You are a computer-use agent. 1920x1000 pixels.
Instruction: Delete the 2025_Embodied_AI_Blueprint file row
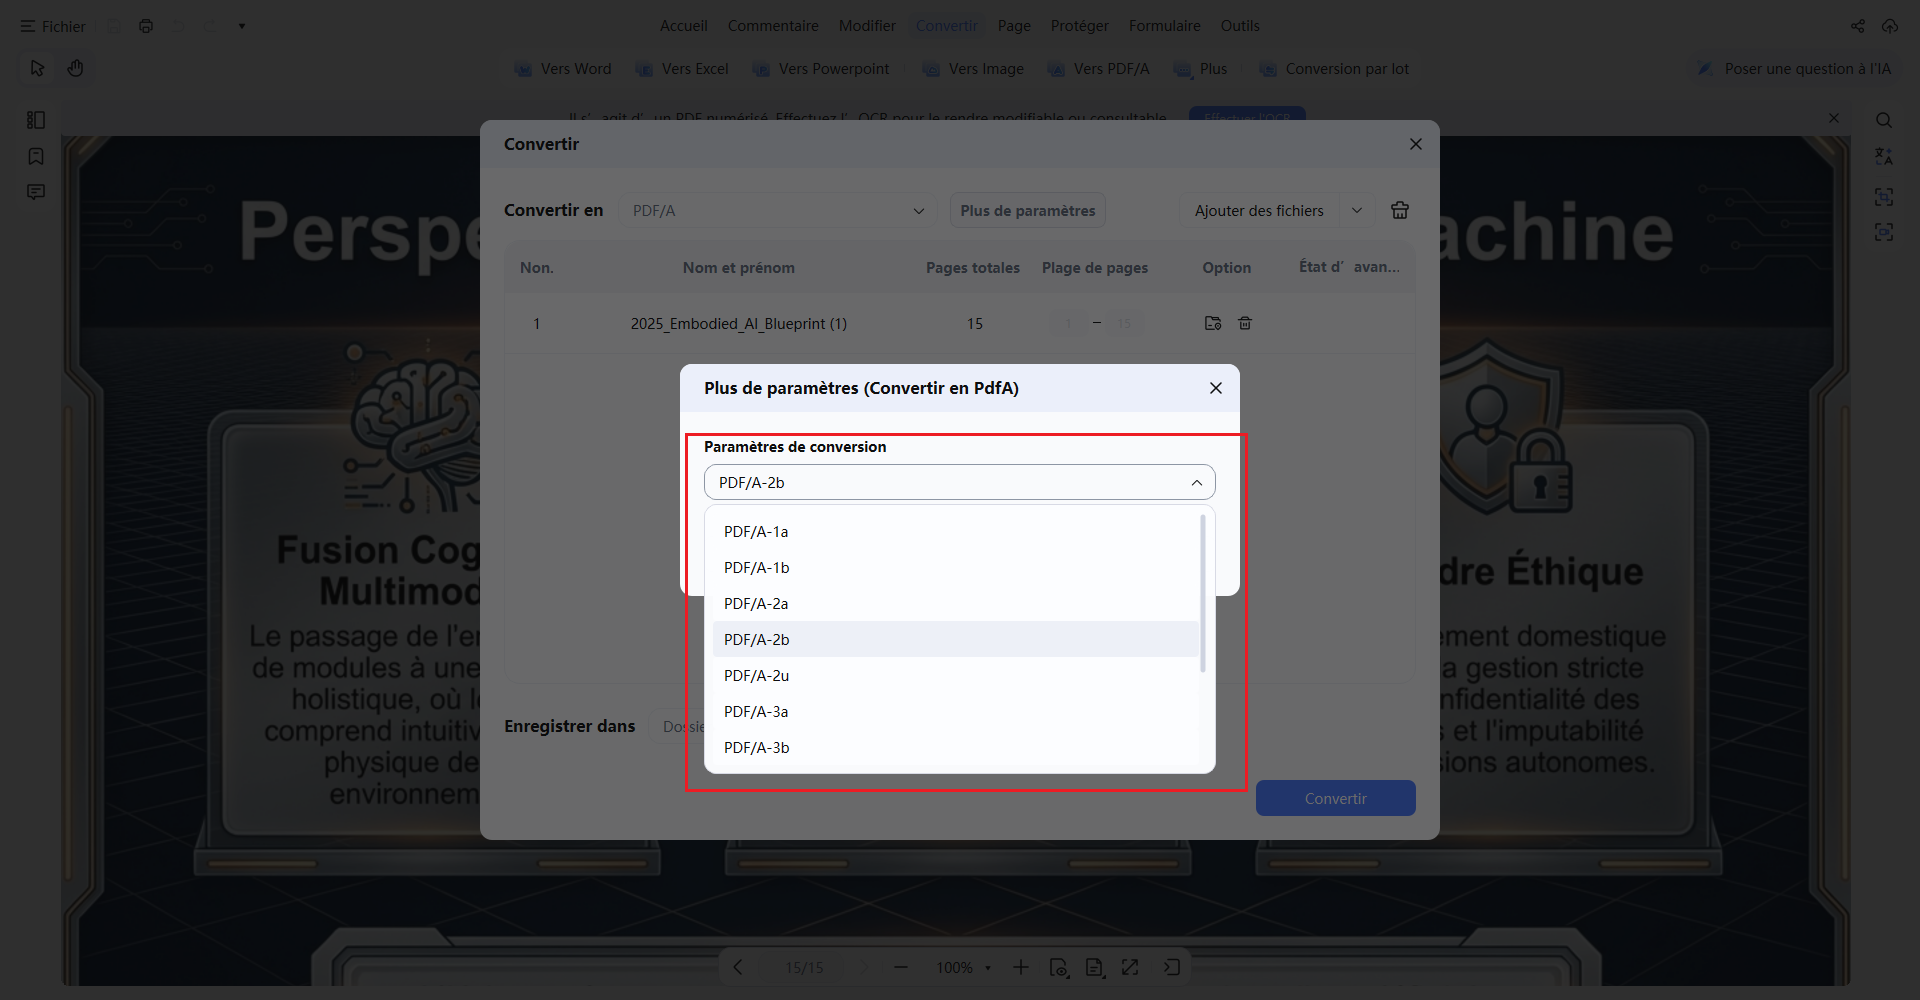(x=1245, y=323)
